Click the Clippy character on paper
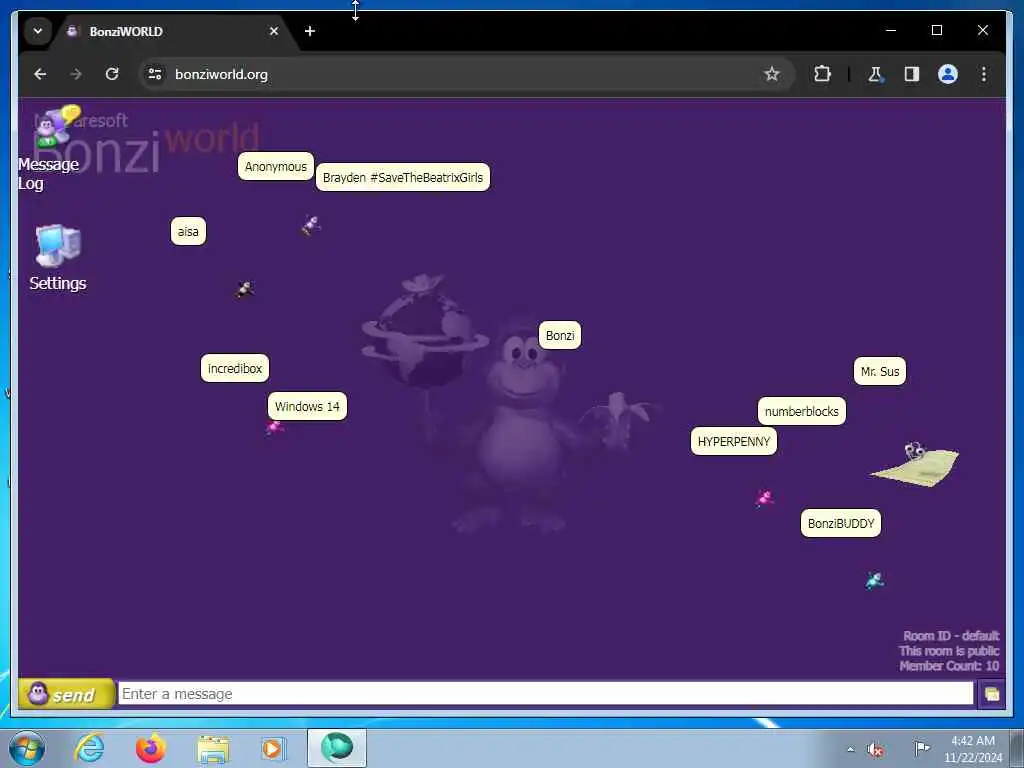 [917, 463]
